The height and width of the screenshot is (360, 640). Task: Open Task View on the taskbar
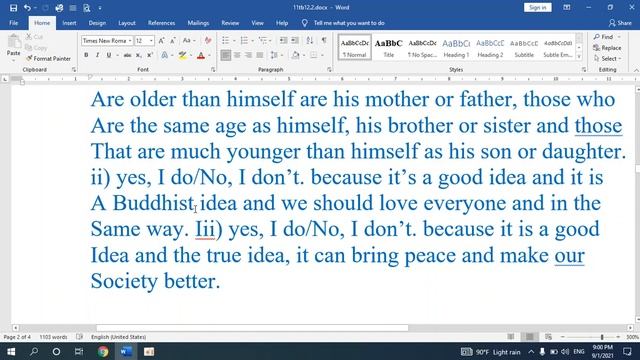coord(79,351)
